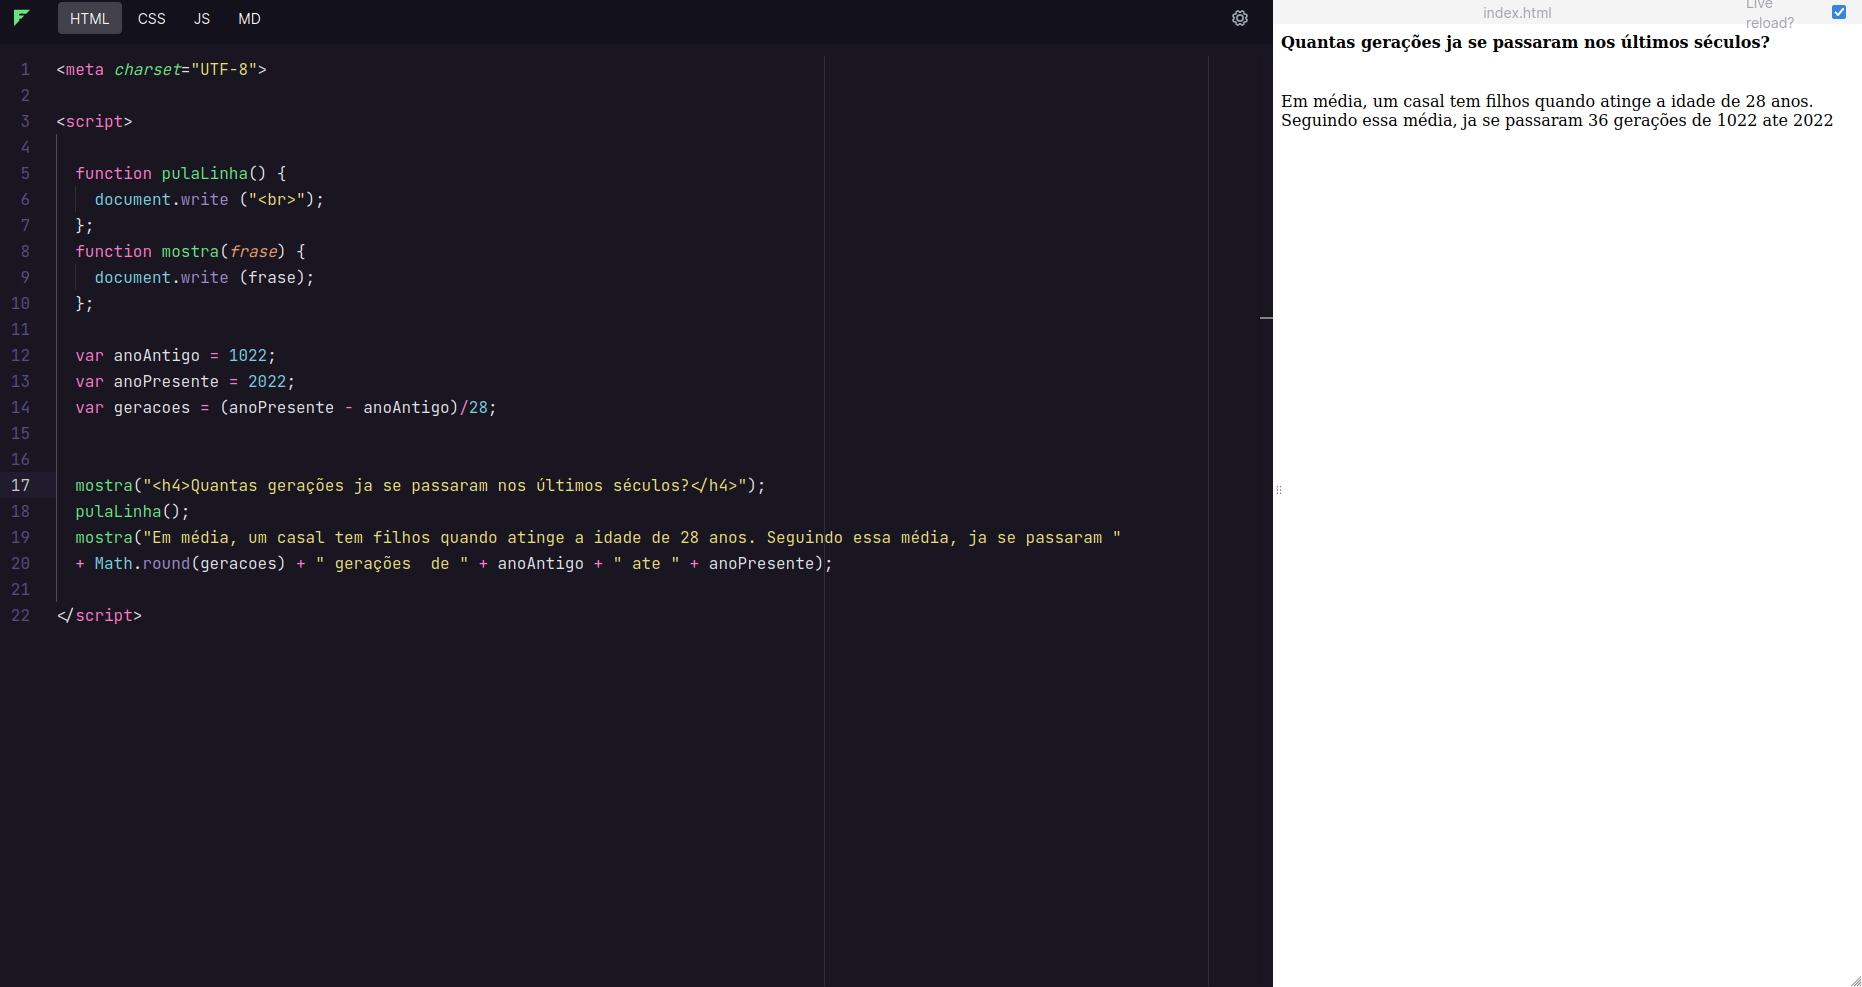Click function pulaLinha() declaration
Viewport: 1862px width, 987px height.
pyautogui.click(x=181, y=173)
